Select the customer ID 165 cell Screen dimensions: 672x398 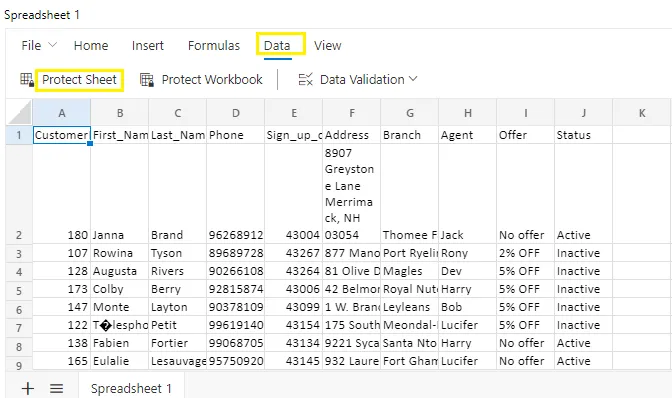62,361
